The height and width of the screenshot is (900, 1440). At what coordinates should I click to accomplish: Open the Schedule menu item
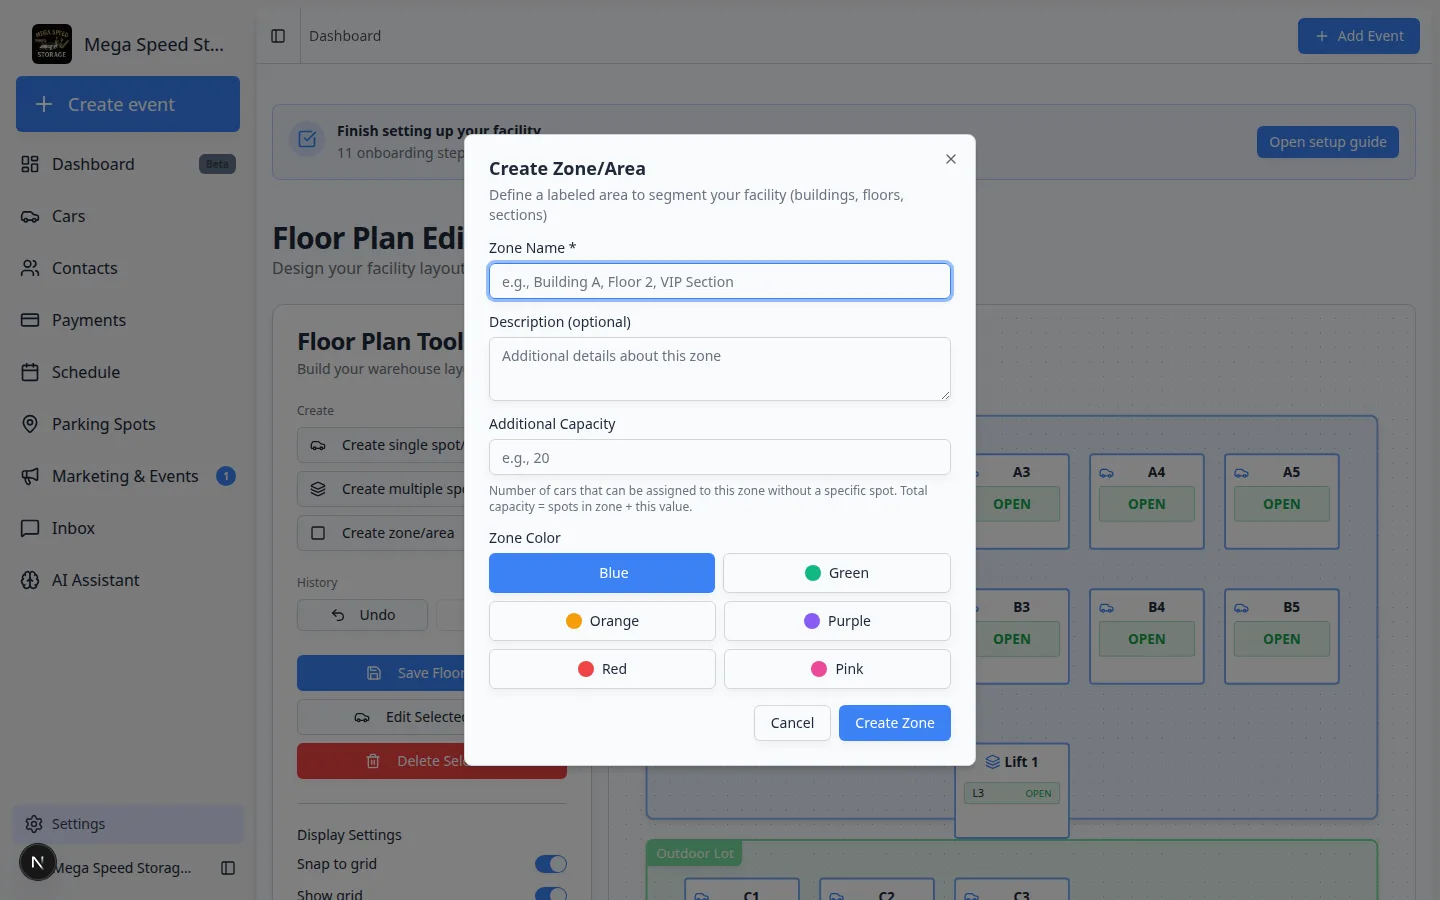coord(128,372)
